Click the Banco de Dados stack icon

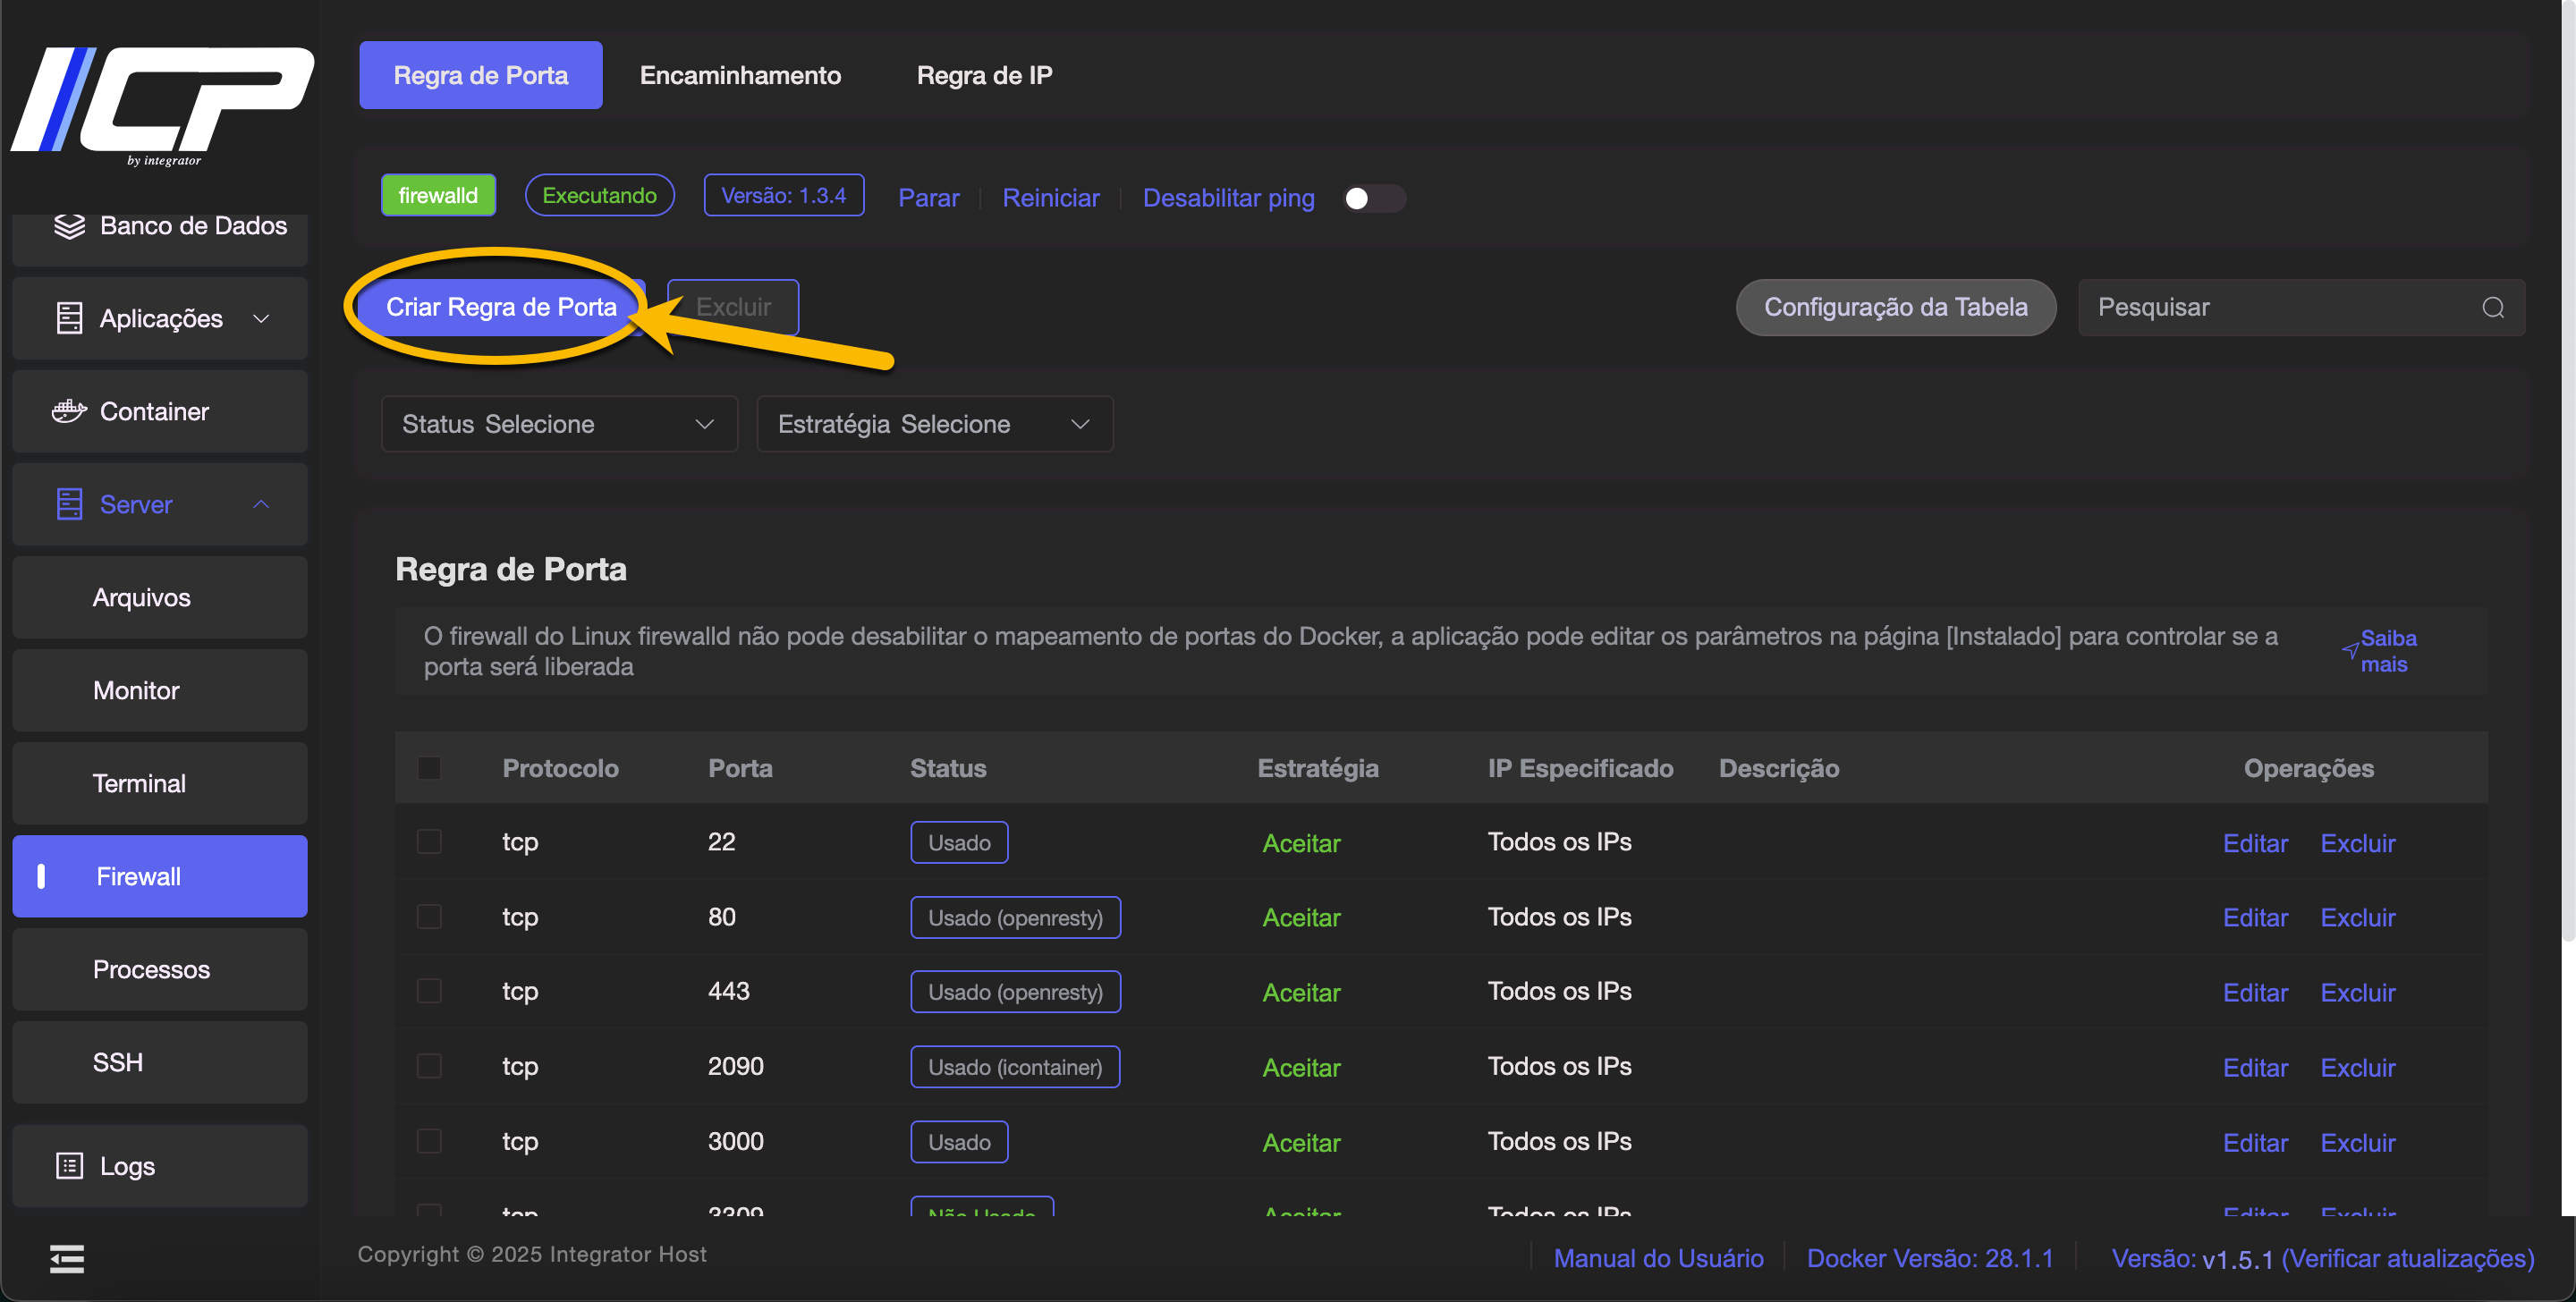69,226
